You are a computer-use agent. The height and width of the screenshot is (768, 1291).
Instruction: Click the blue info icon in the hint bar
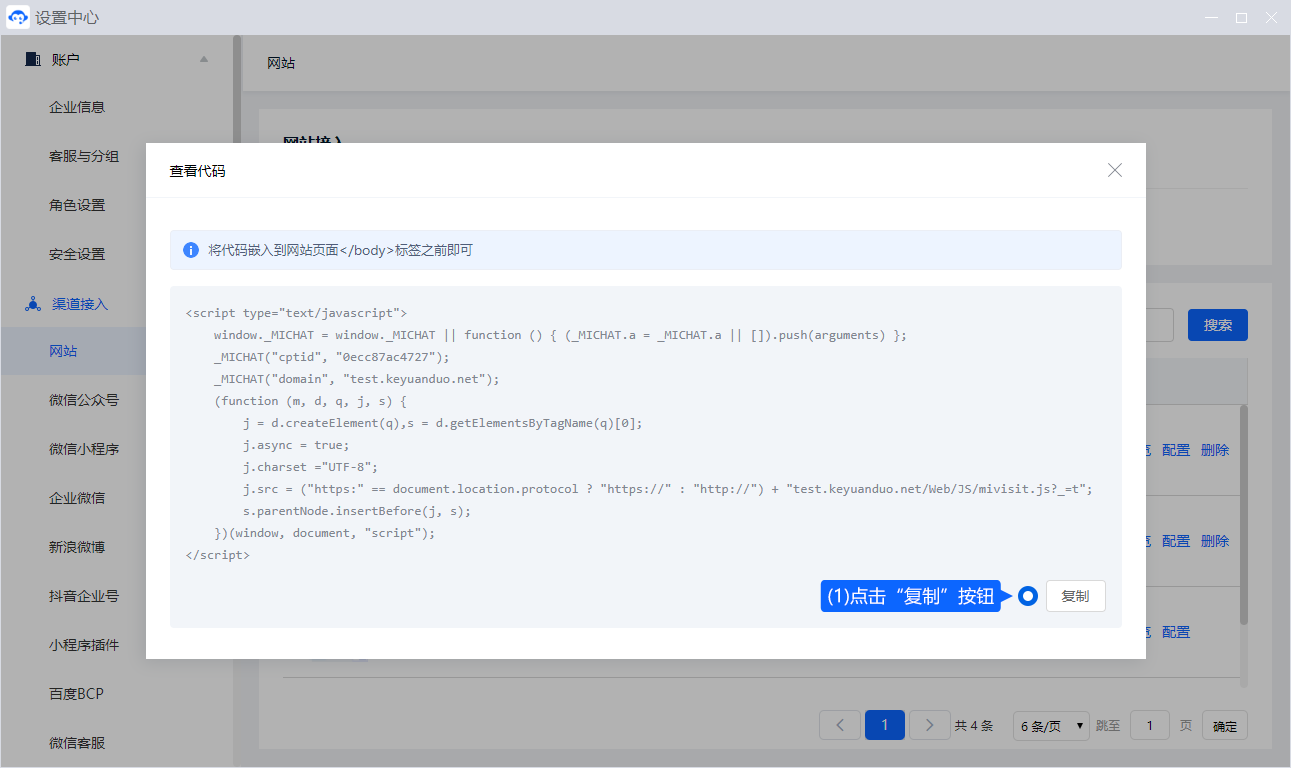click(x=191, y=250)
